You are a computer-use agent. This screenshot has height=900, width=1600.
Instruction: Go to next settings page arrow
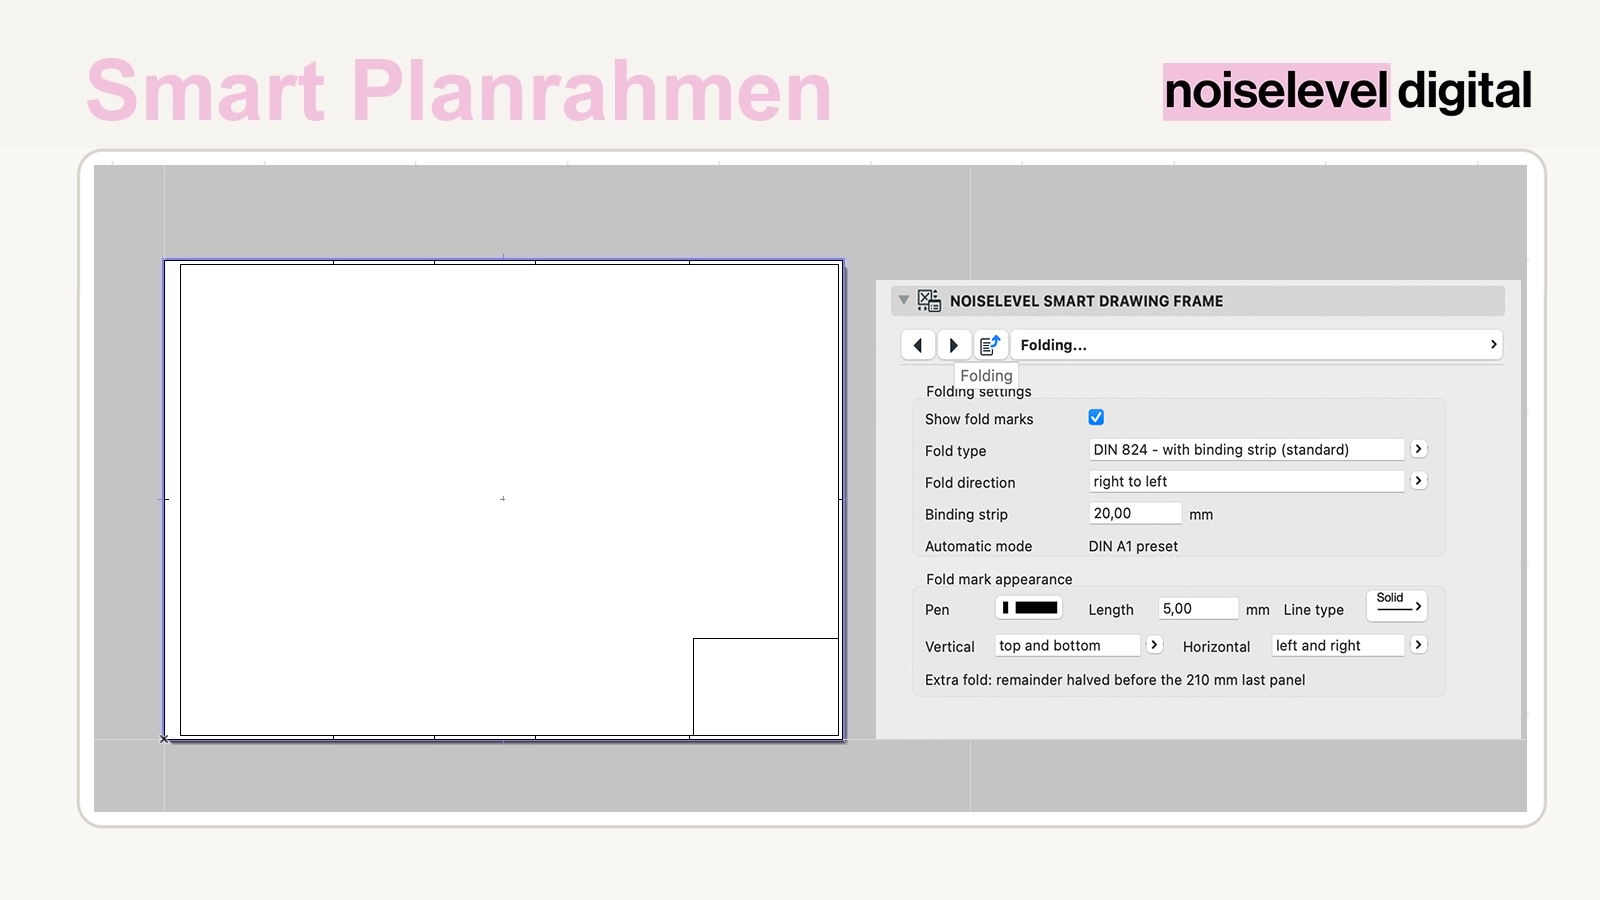click(x=953, y=345)
